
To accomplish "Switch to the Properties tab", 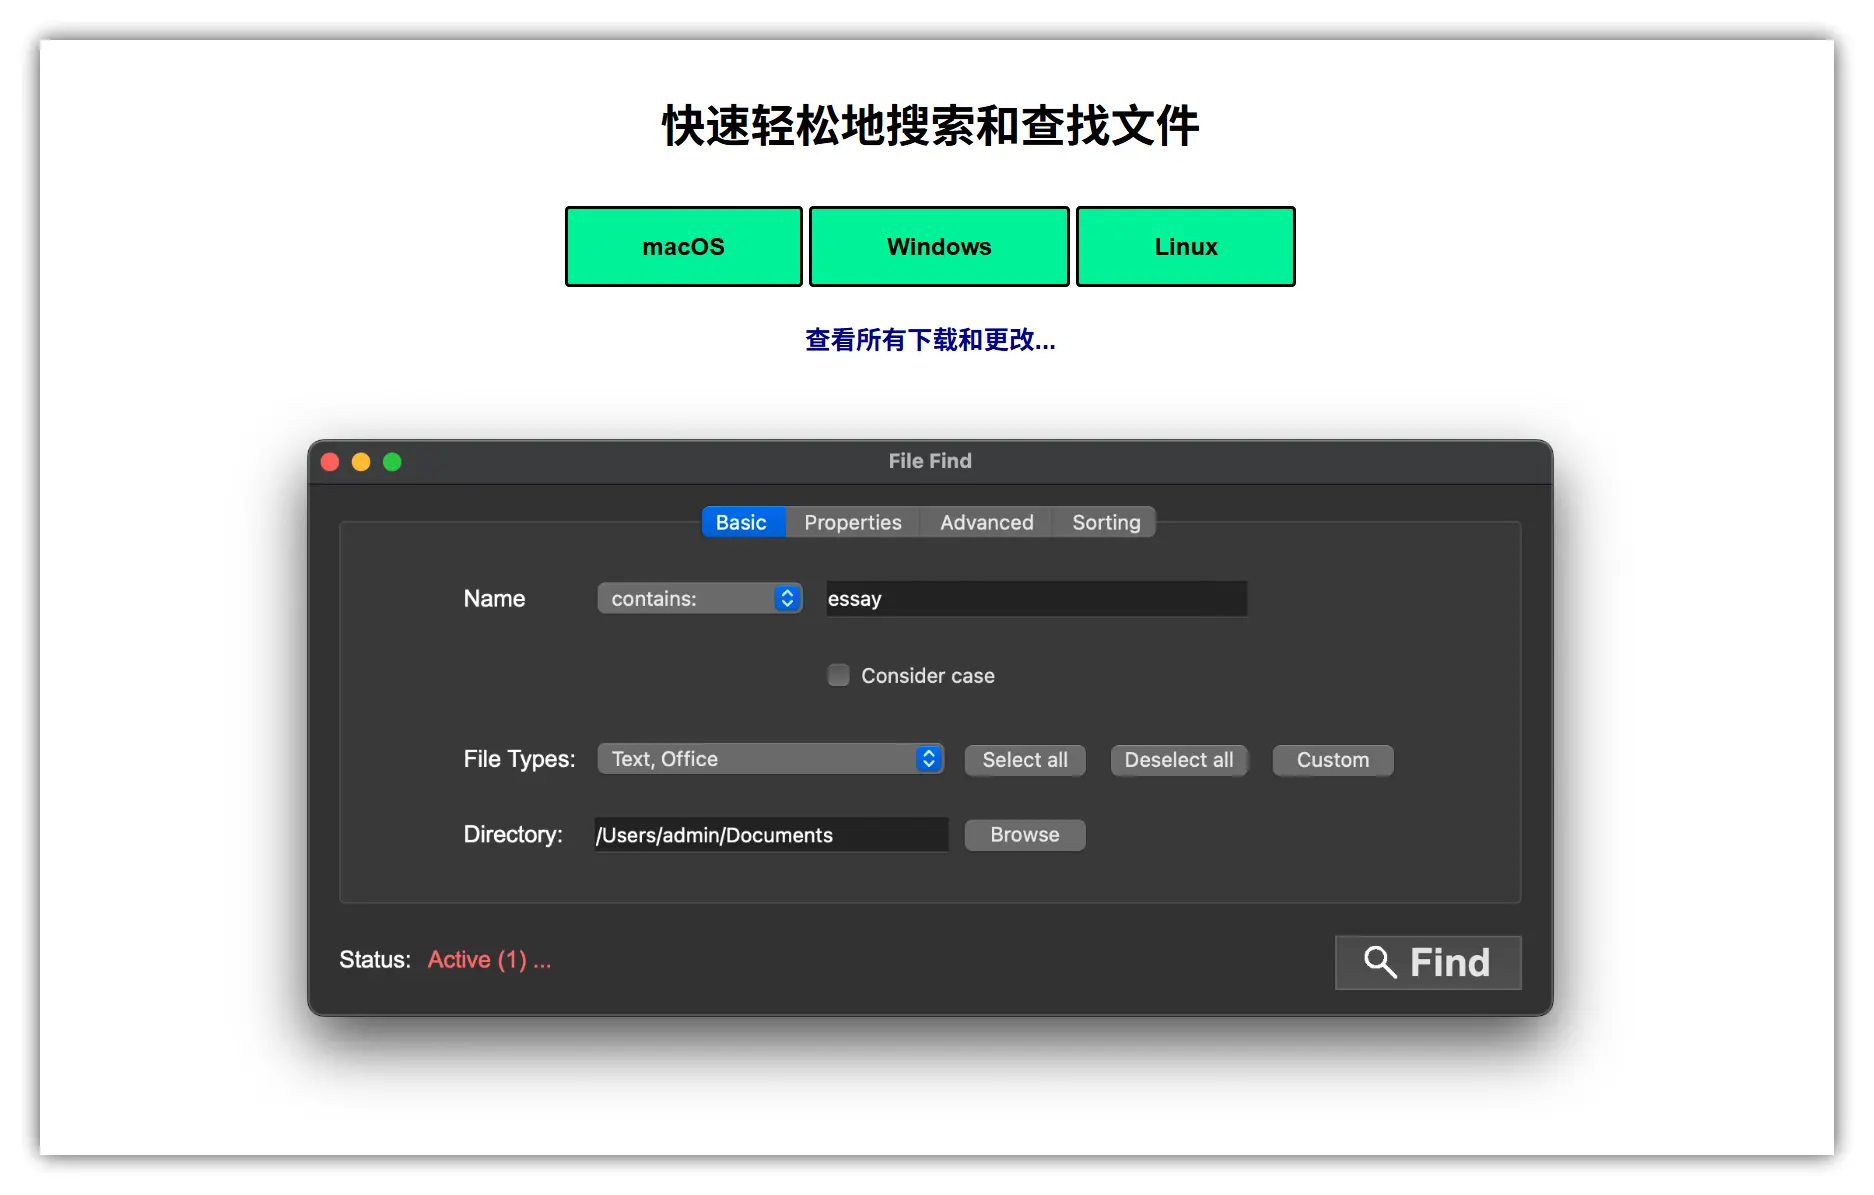I will click(852, 522).
